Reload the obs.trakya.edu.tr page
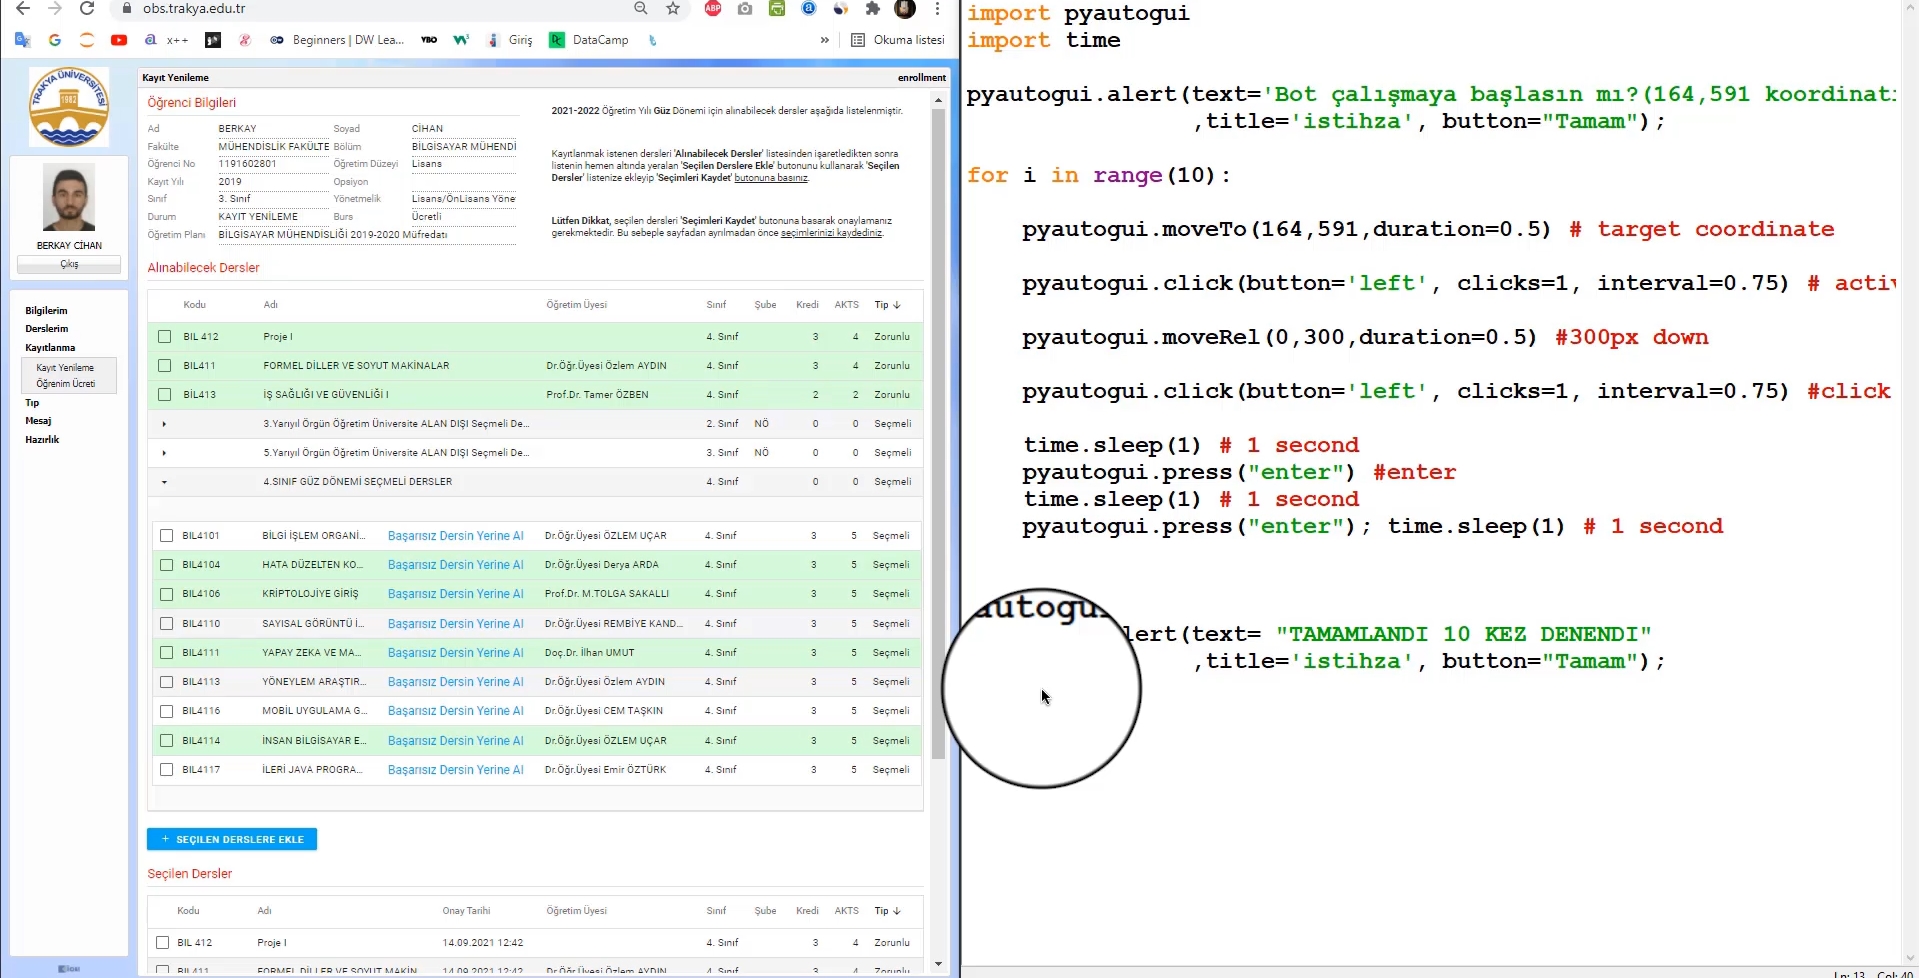 click(87, 9)
